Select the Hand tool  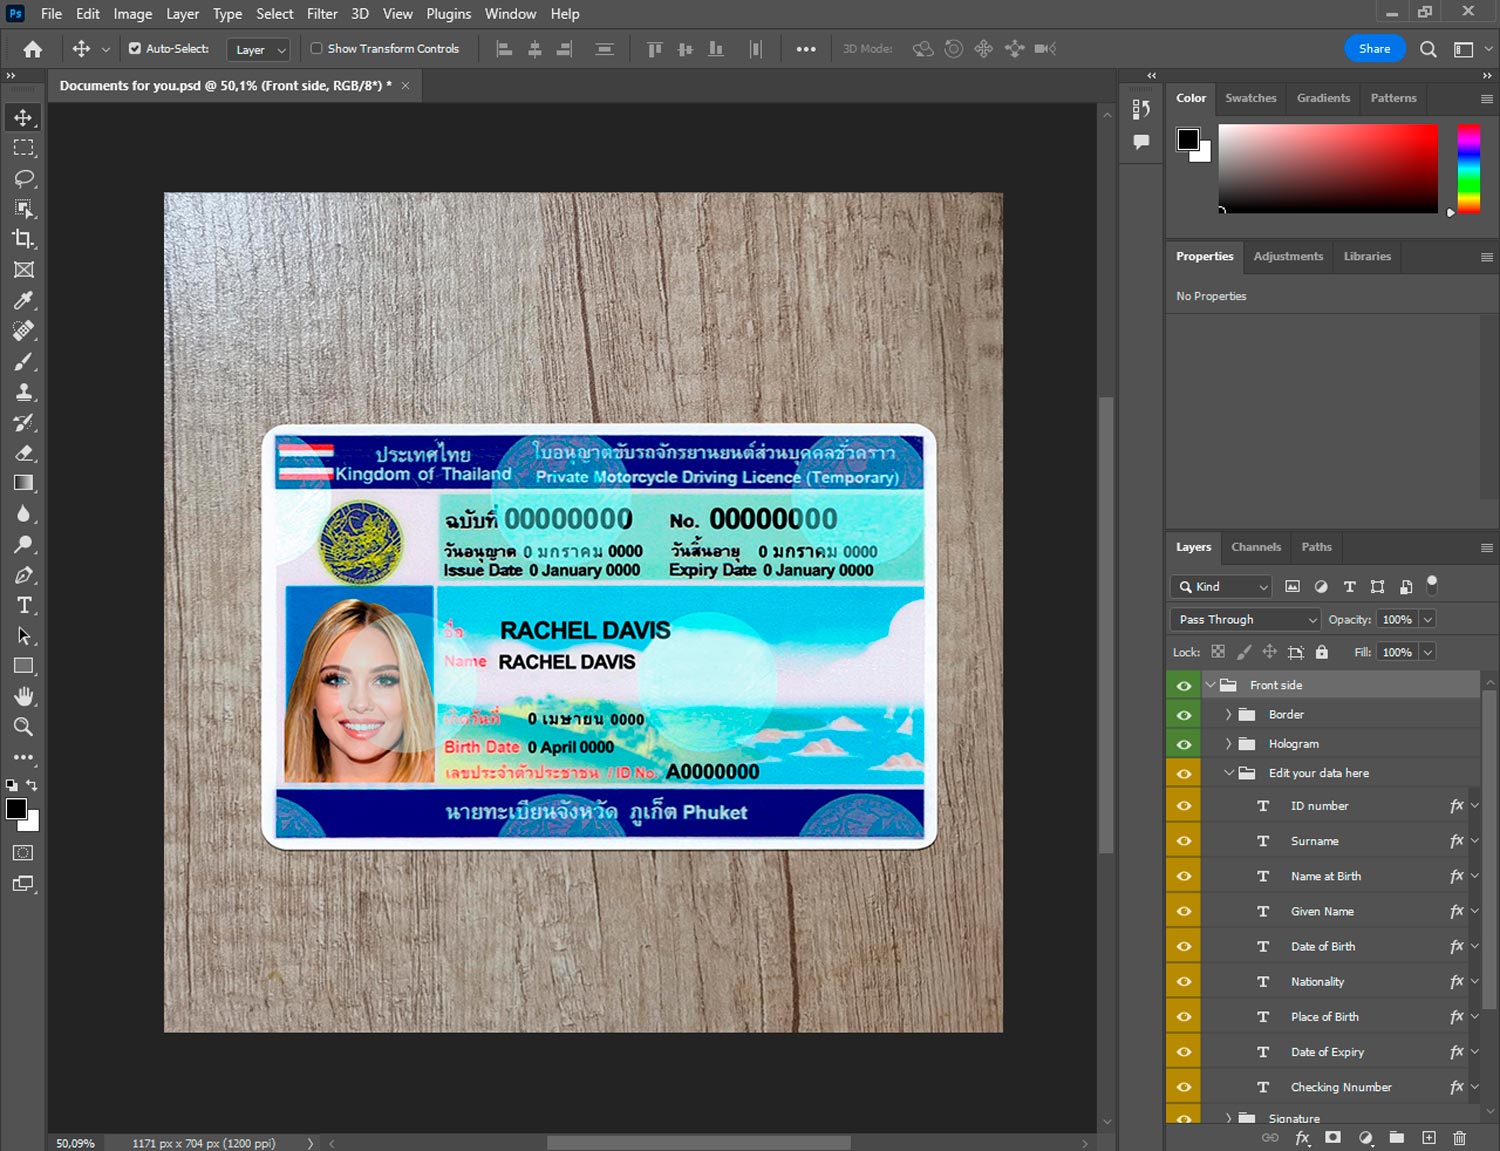point(24,696)
